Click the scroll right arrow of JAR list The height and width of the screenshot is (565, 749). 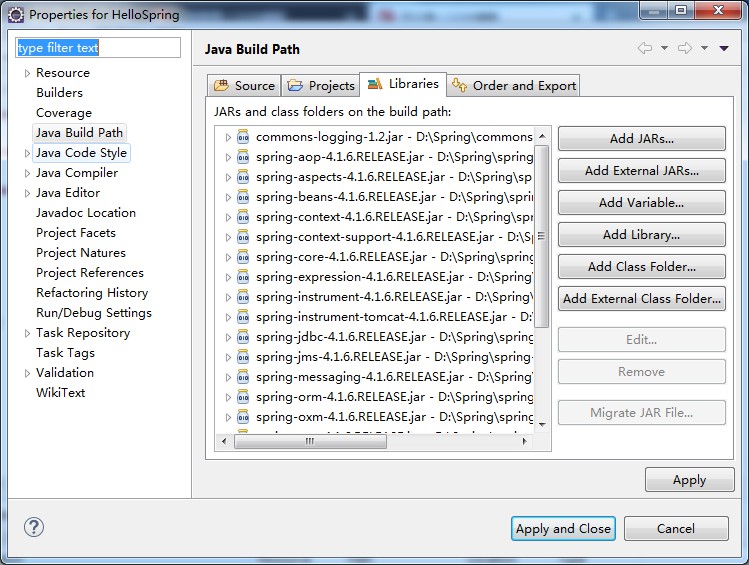tap(524, 441)
